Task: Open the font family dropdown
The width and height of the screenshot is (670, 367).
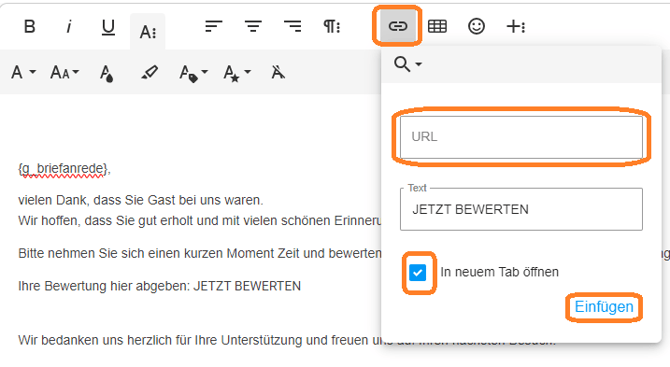Action: (23, 72)
